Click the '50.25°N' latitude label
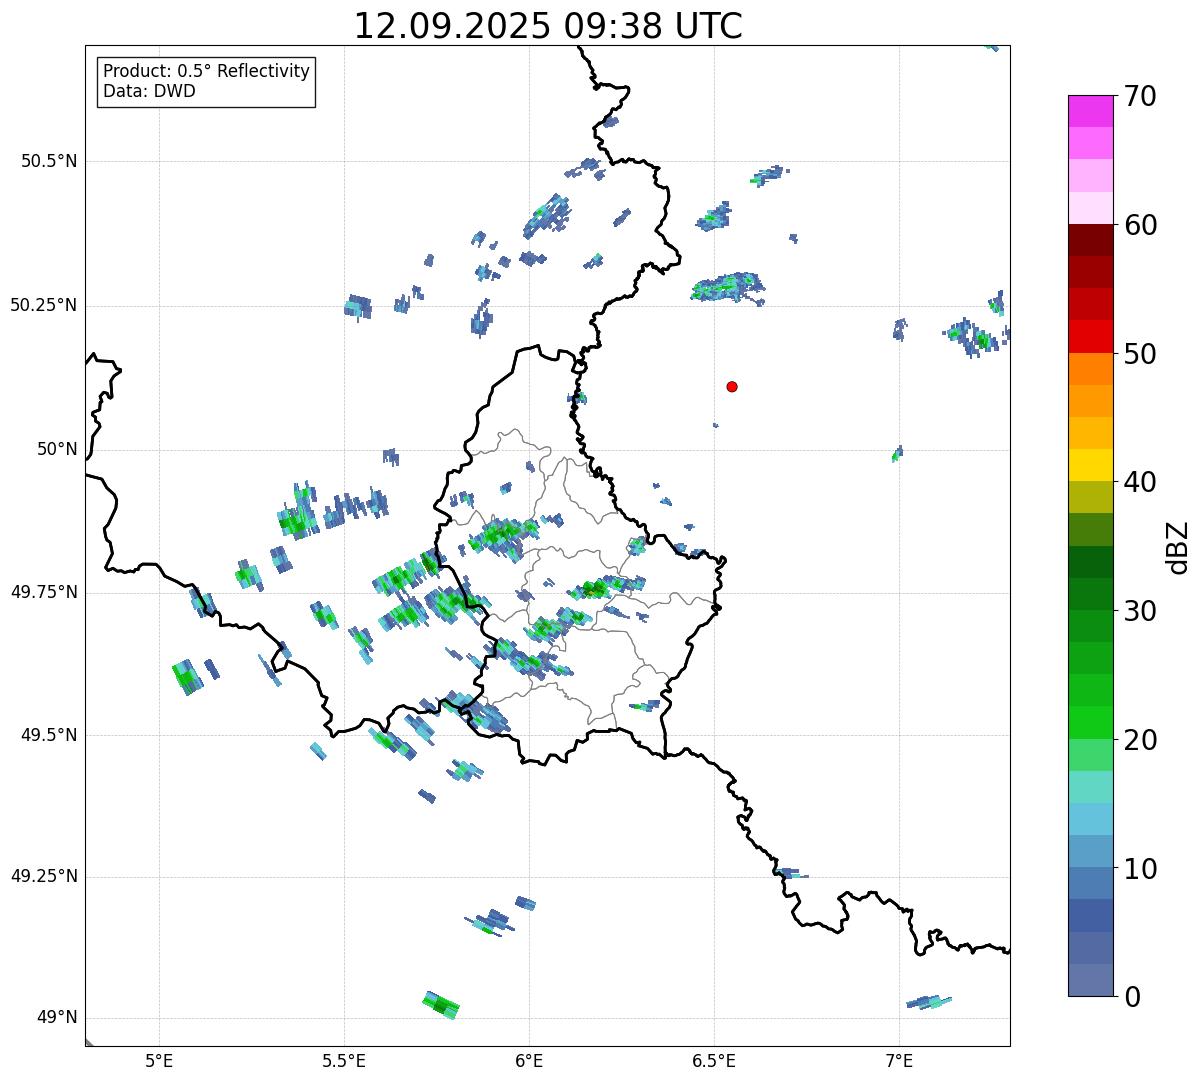Viewport: 1202px width, 1081px height. point(43,305)
